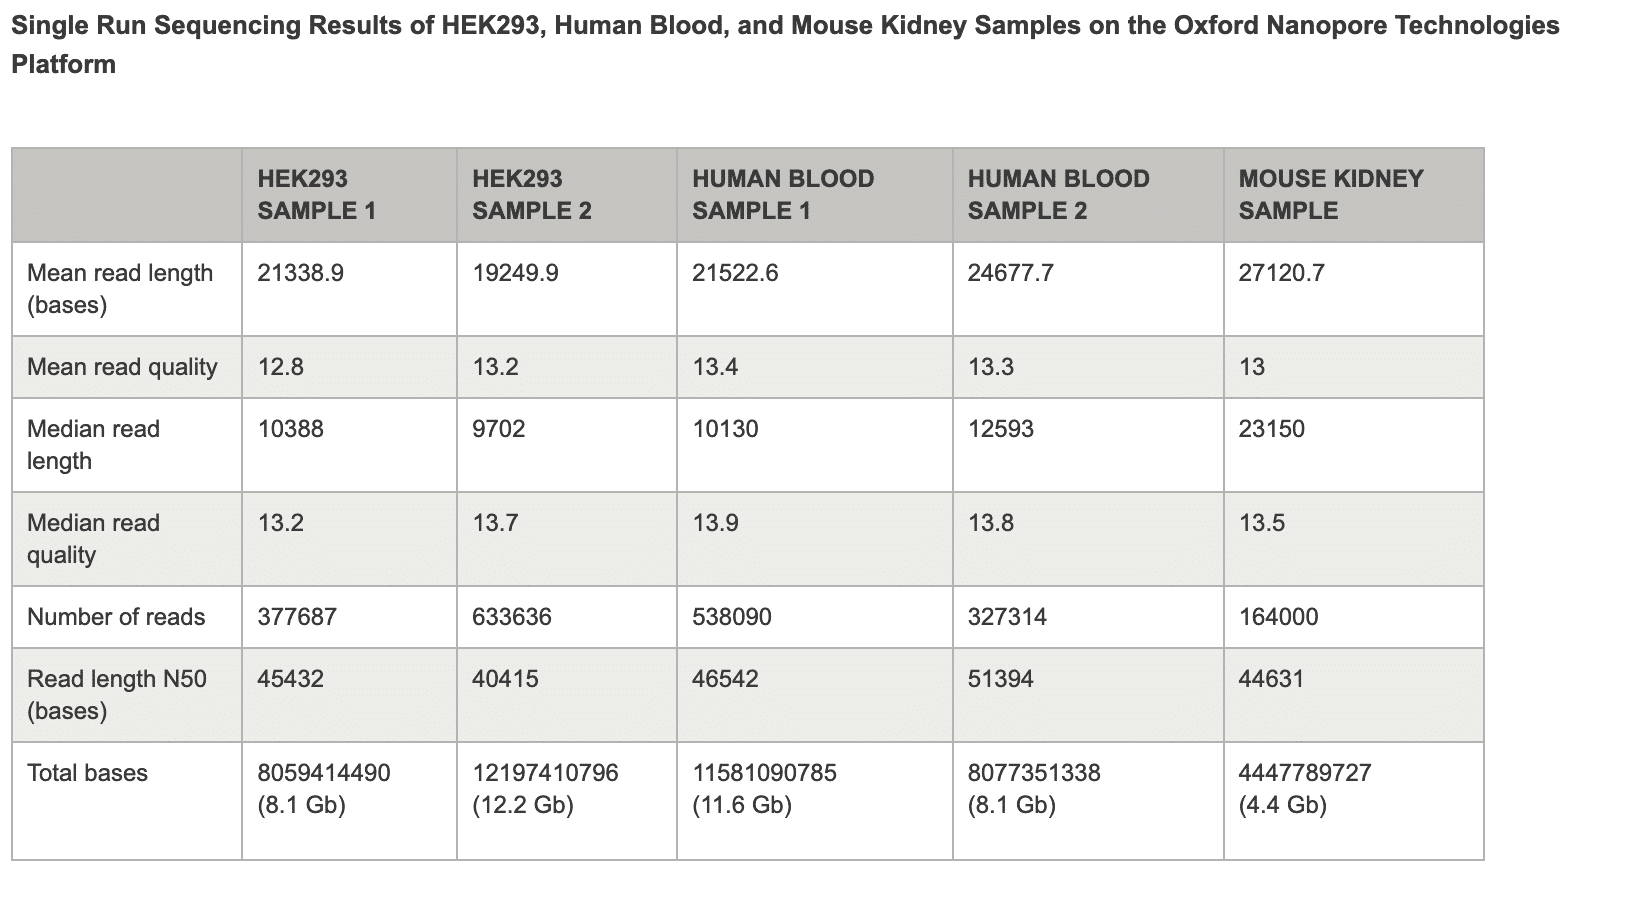Image resolution: width=1646 pixels, height=908 pixels.
Task: Click the 23150 median read length value
Action: (x=1271, y=429)
